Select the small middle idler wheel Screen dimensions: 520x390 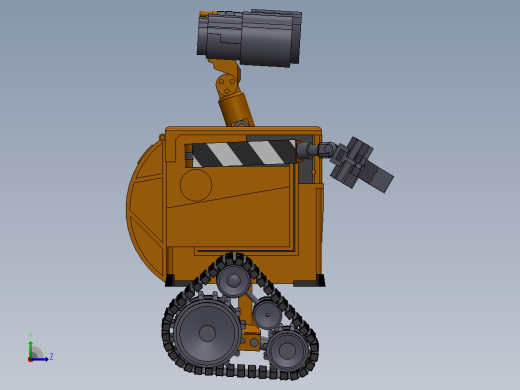267,314
